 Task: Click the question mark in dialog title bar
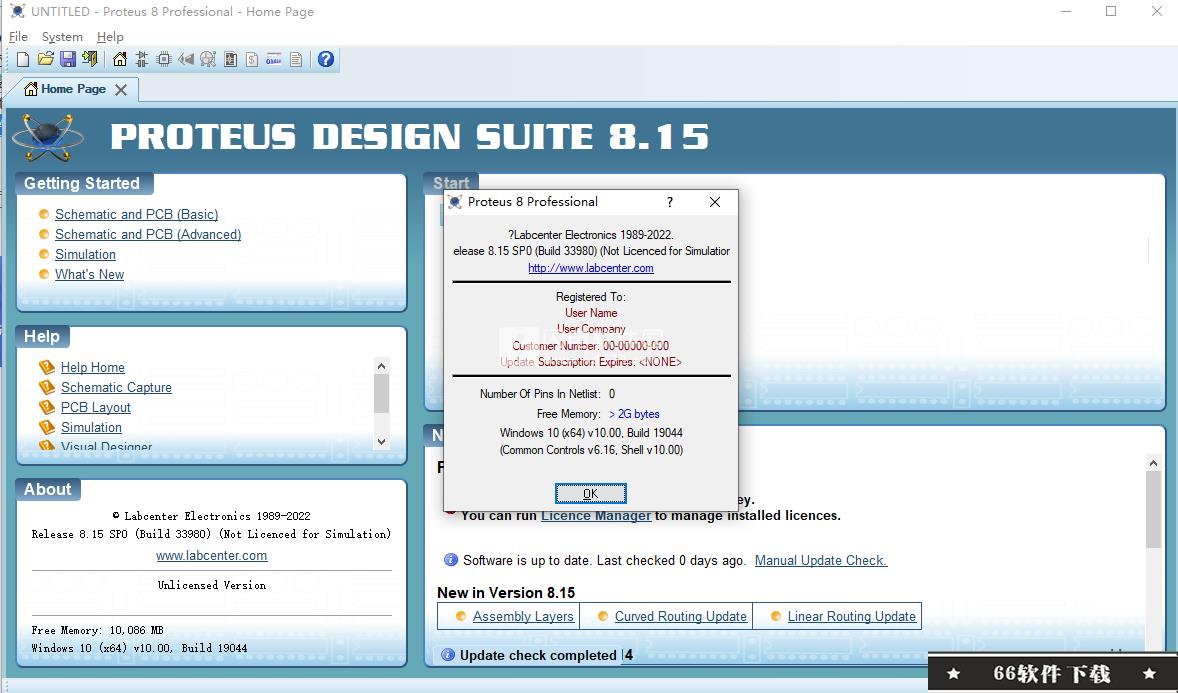click(669, 202)
